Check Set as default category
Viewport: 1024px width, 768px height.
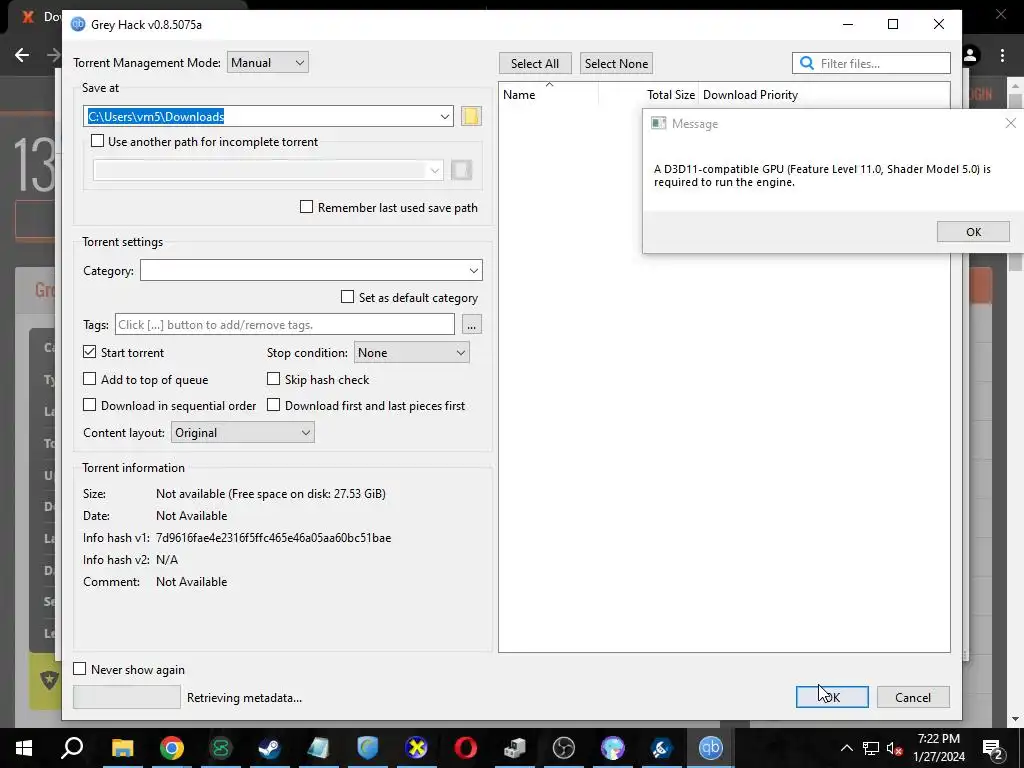click(347, 297)
